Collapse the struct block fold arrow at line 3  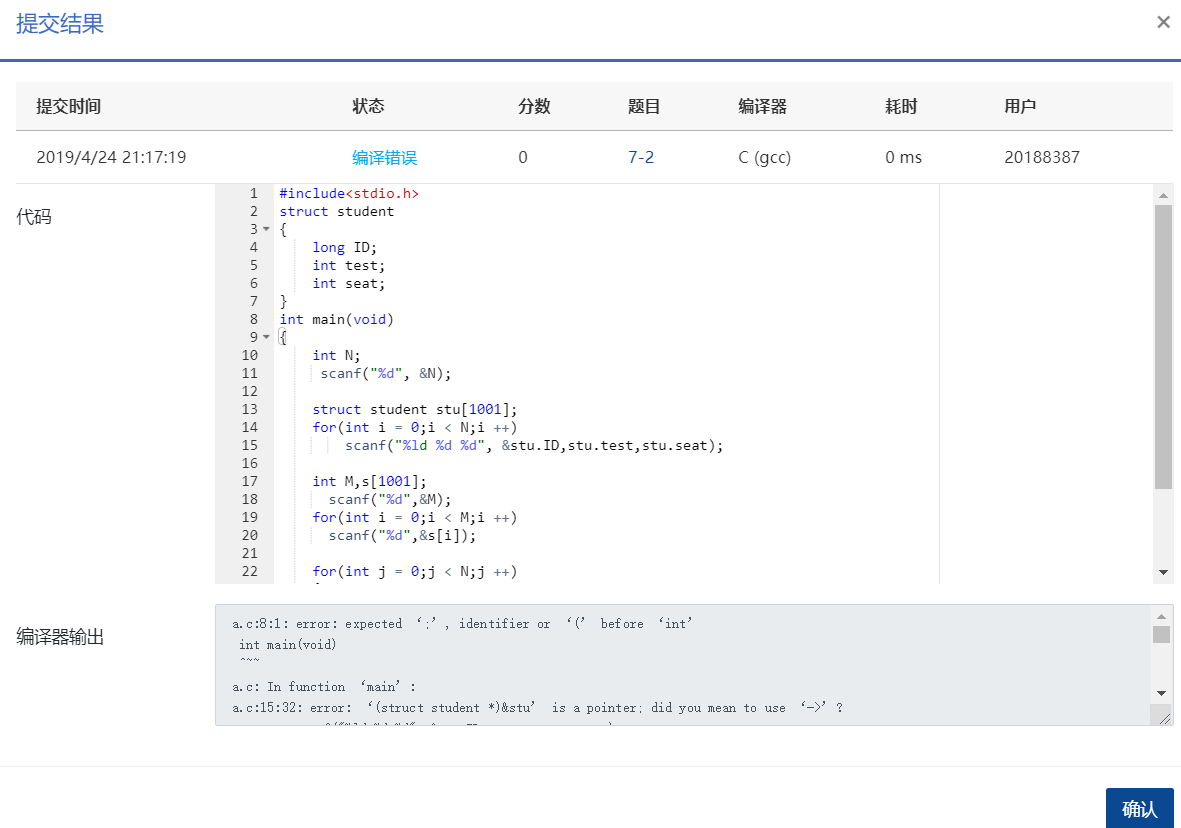pyautogui.click(x=266, y=229)
